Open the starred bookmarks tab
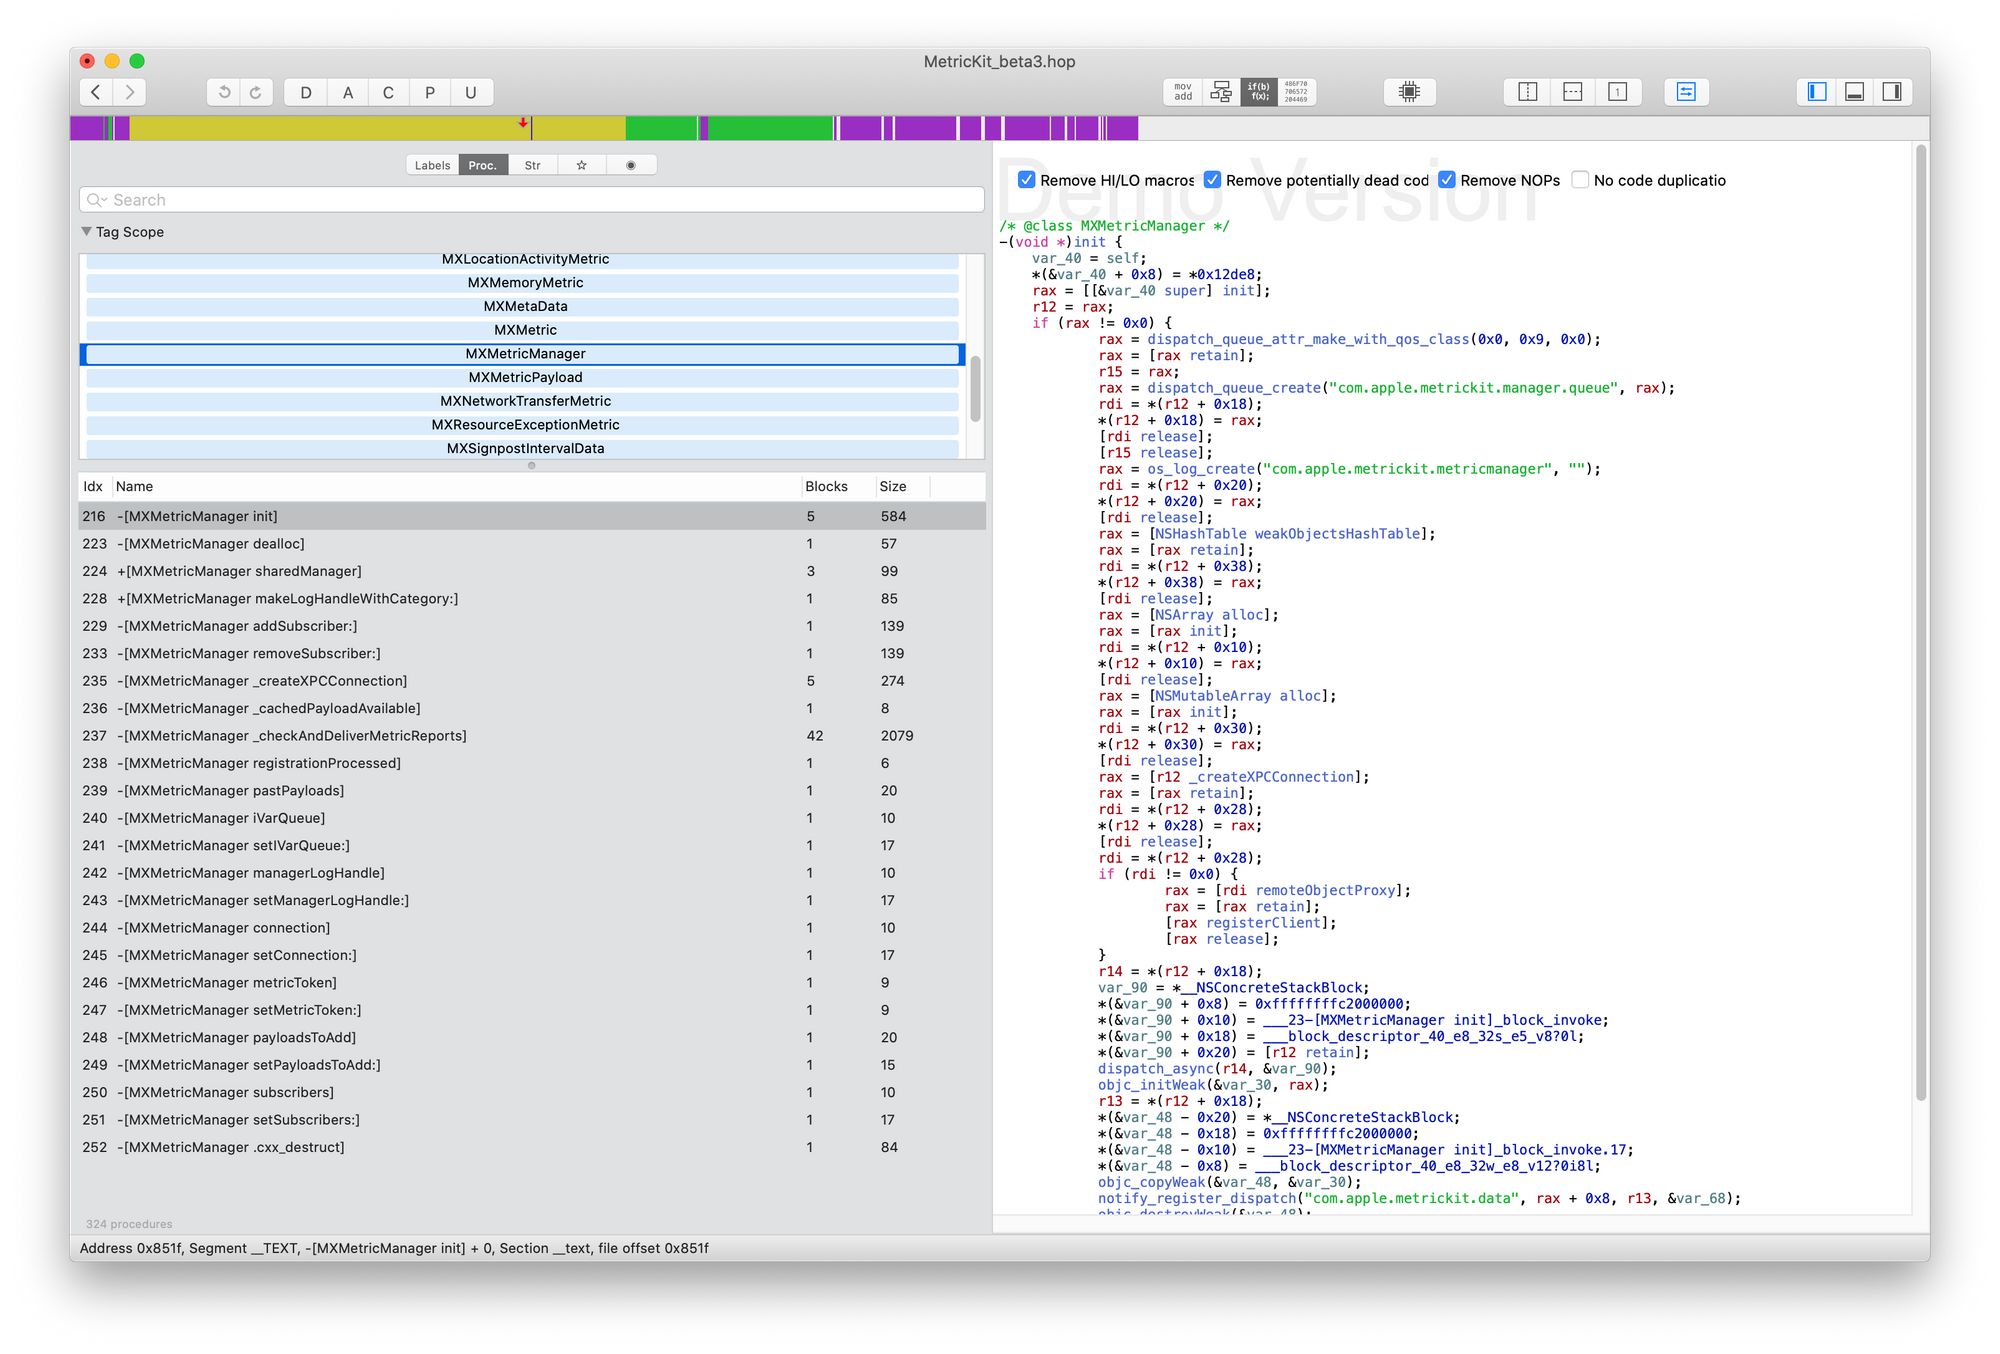This screenshot has height=1354, width=2000. [x=582, y=165]
